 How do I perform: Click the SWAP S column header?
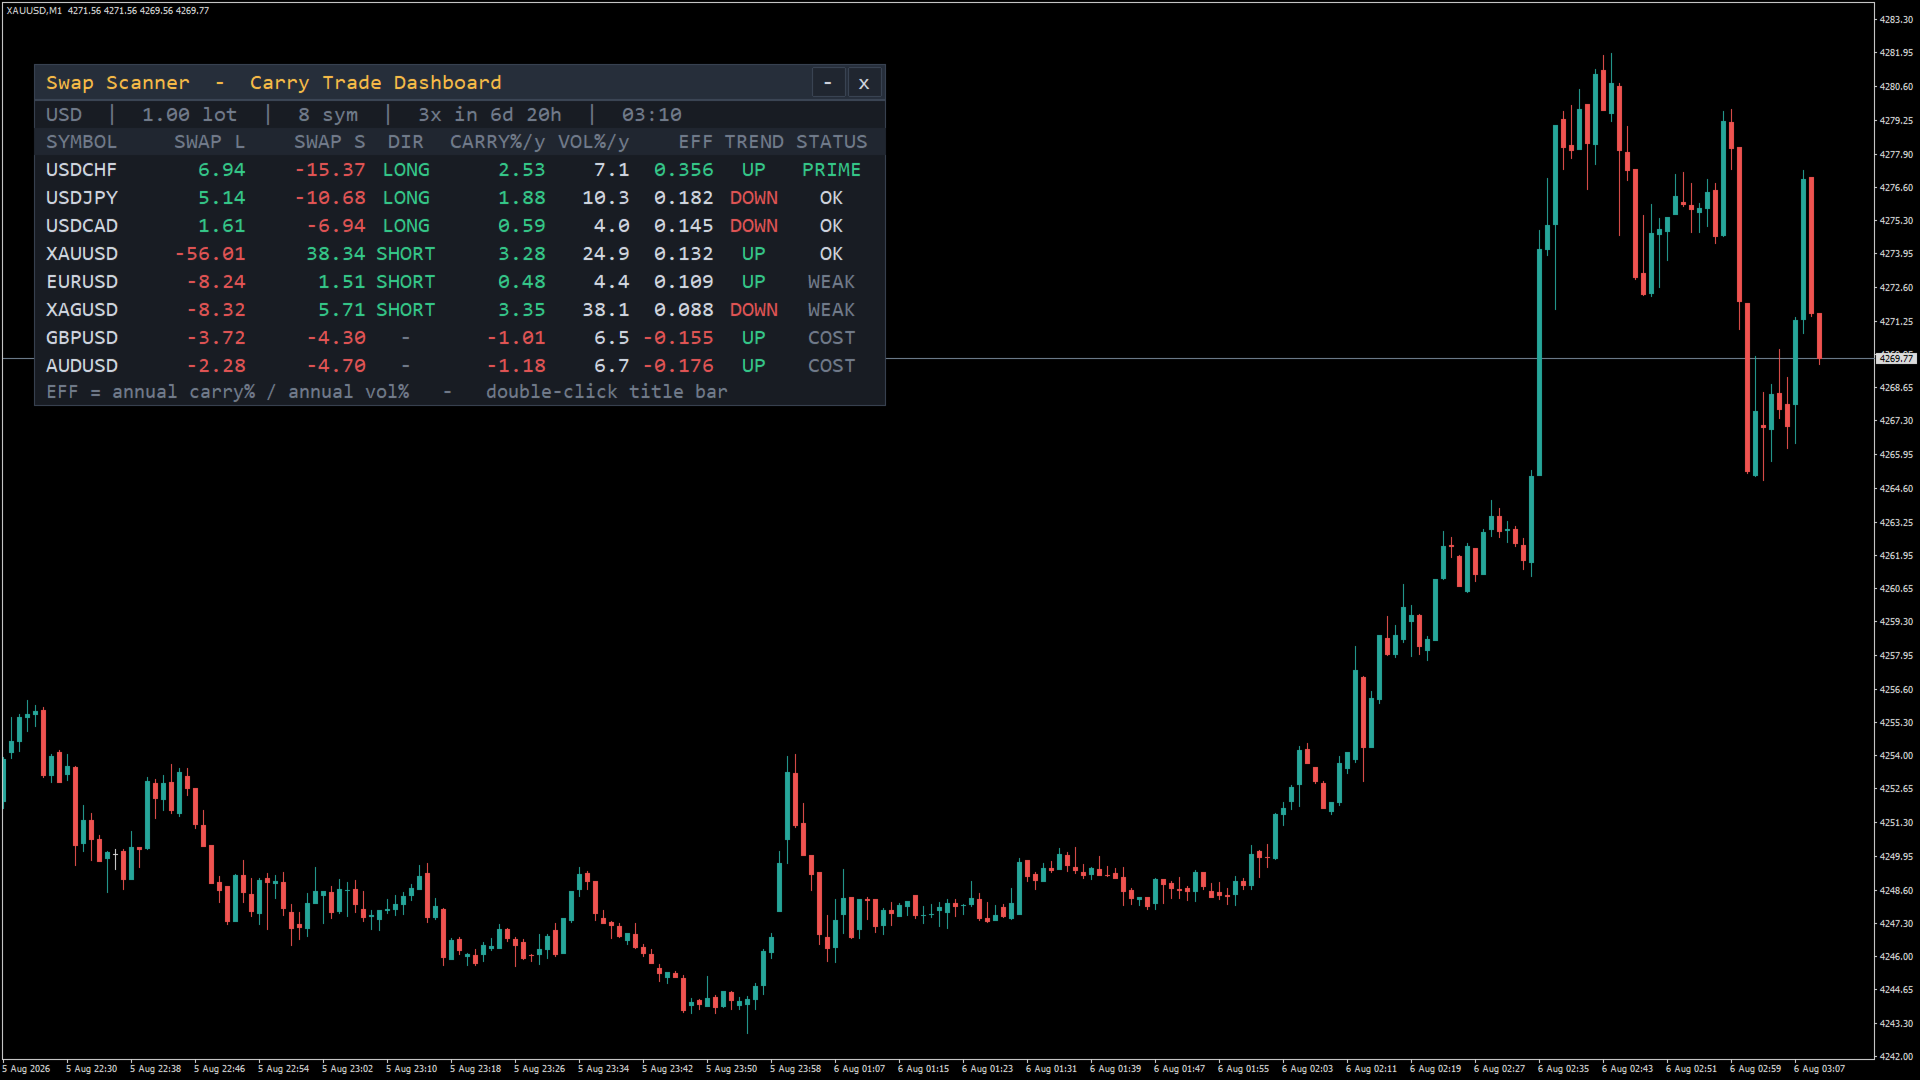(329, 142)
